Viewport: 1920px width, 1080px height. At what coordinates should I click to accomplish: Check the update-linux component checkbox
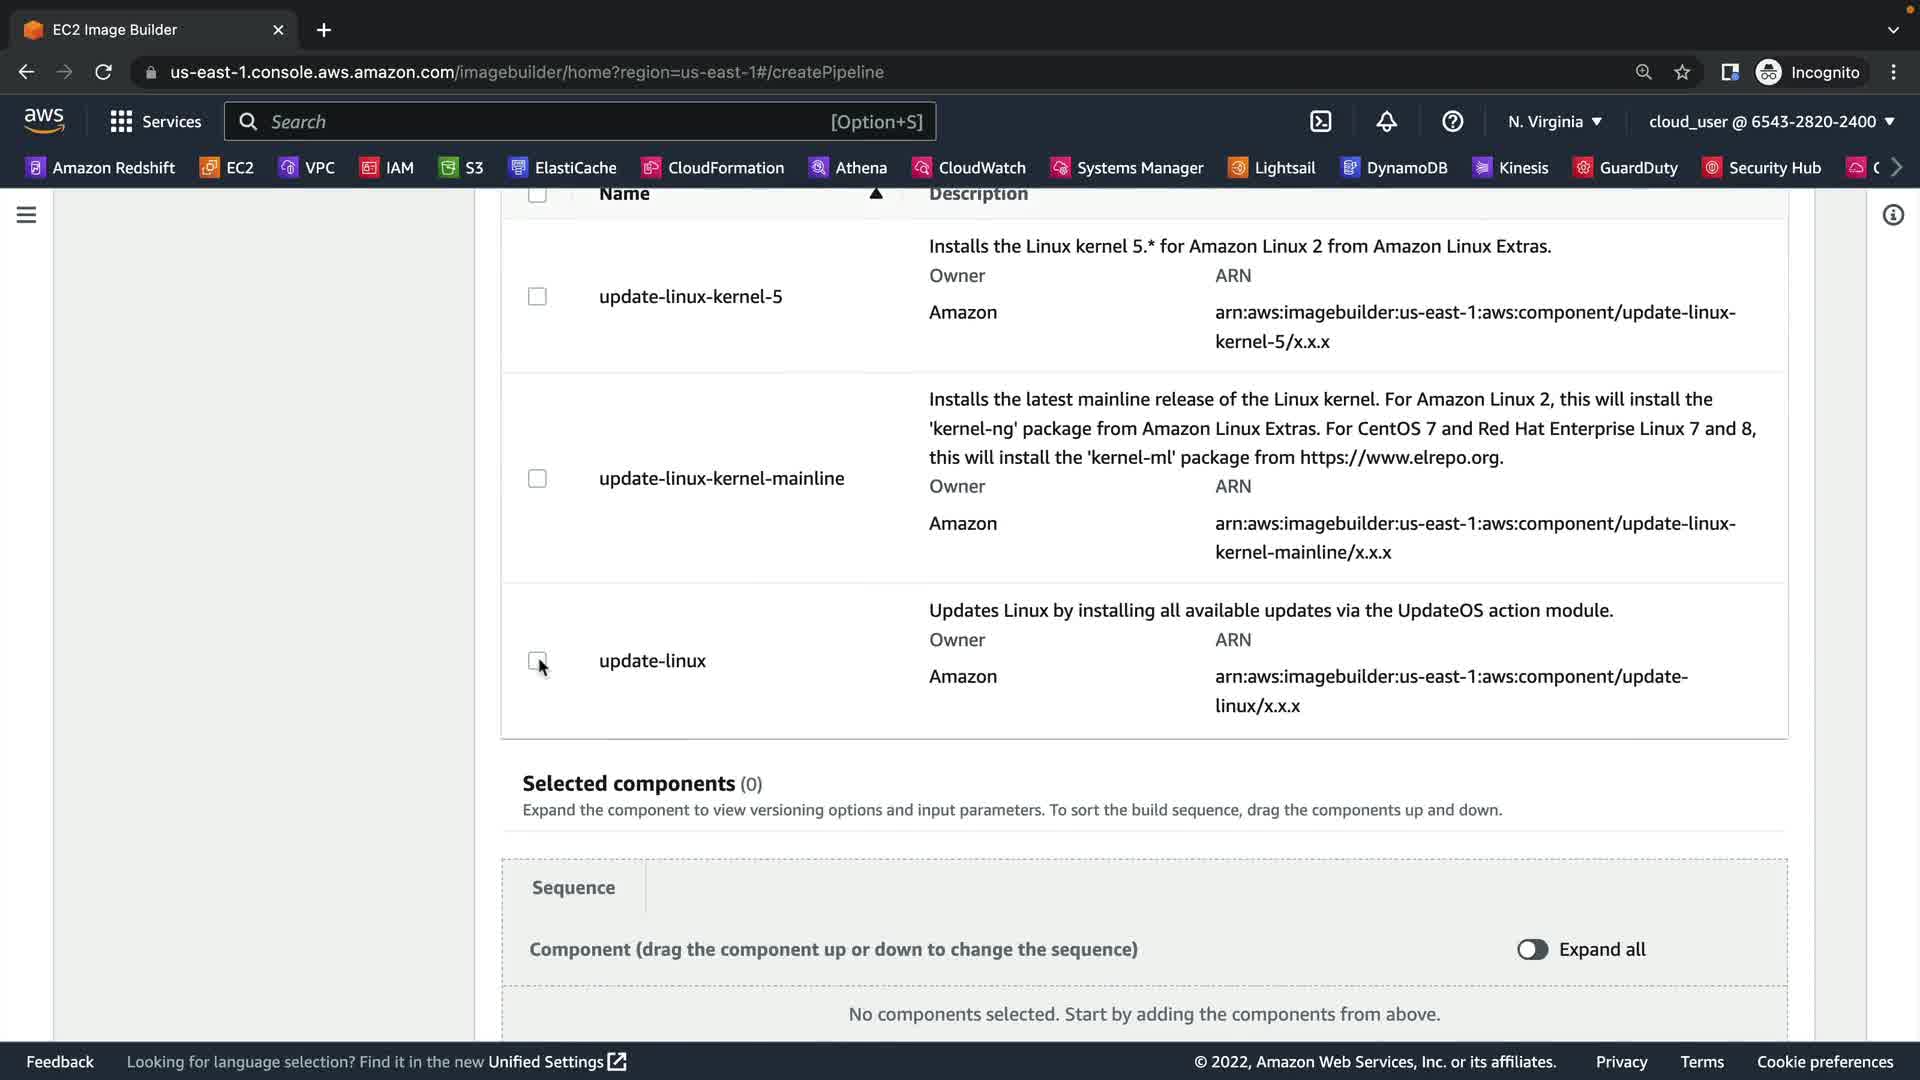tap(537, 661)
